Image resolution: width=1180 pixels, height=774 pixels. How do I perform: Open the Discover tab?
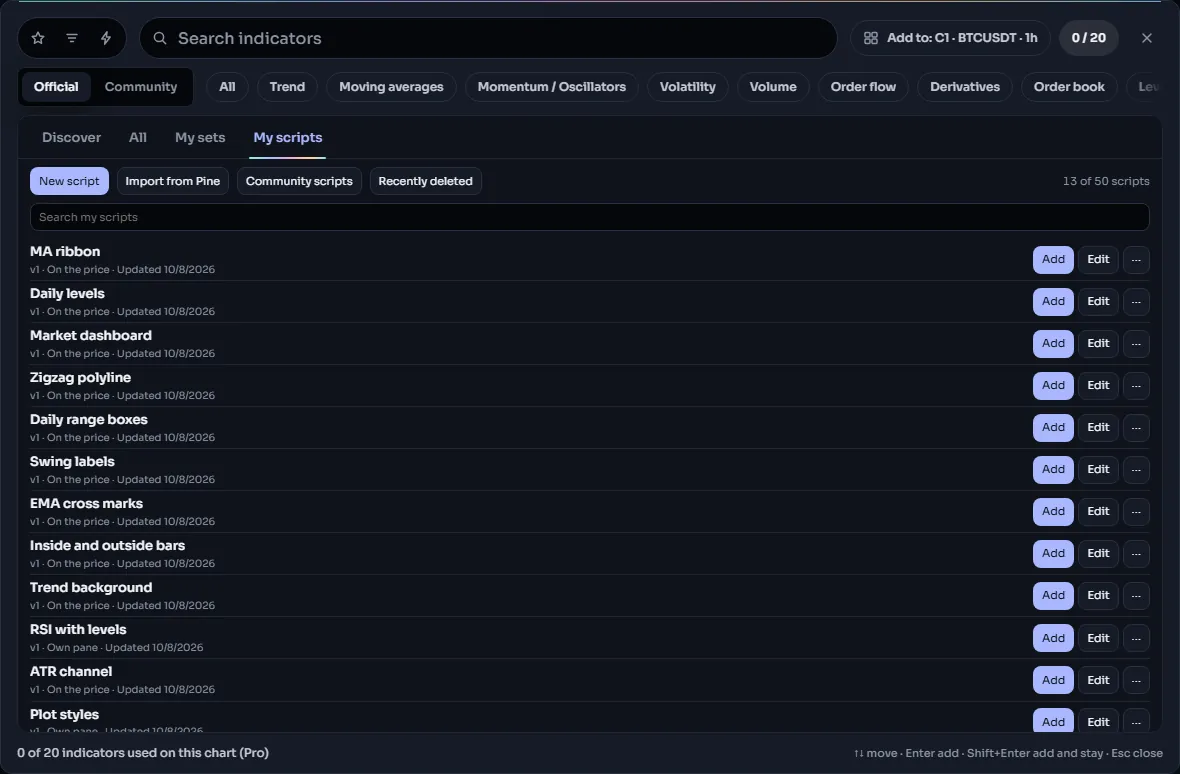tap(71, 138)
